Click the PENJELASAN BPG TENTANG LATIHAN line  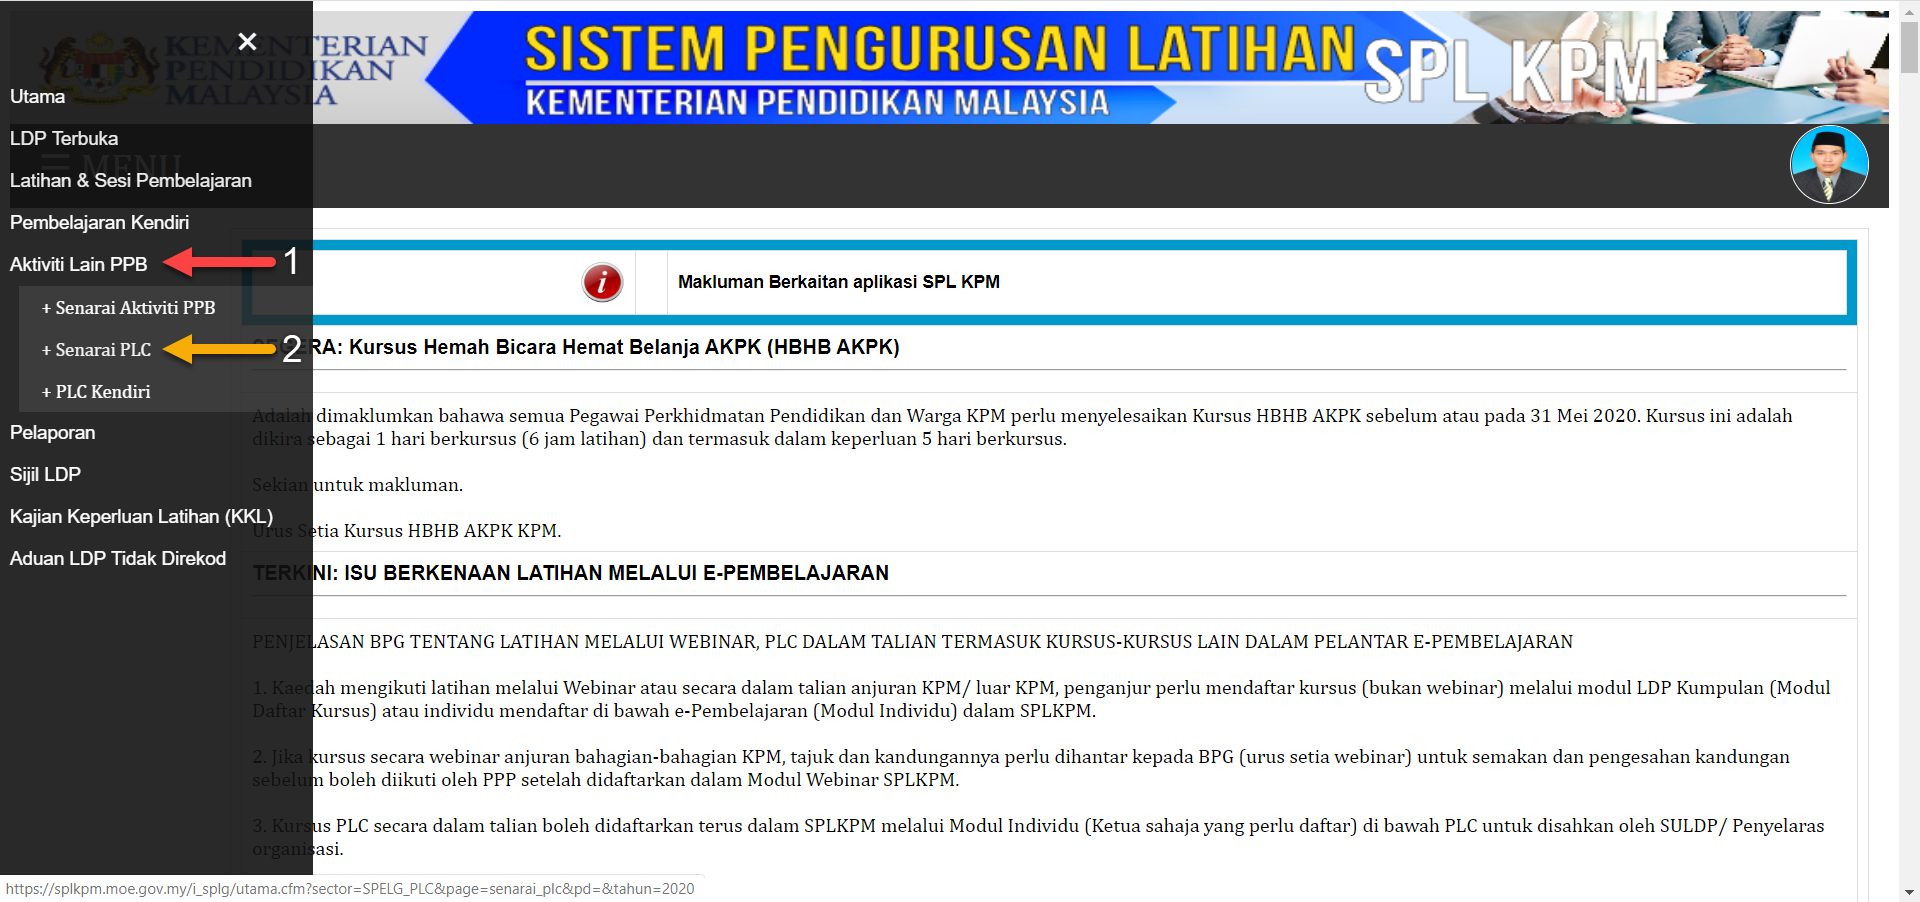(x=912, y=642)
